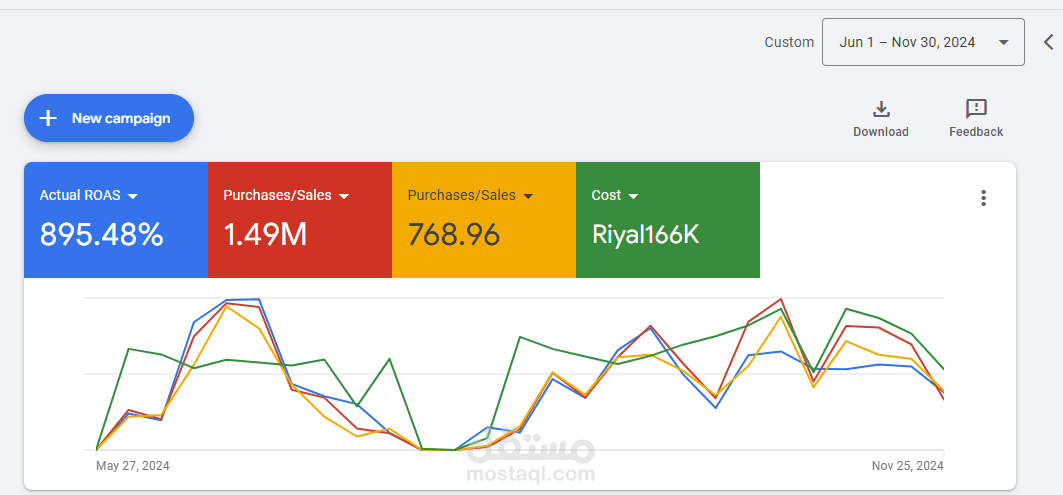This screenshot has width=1063, height=495.
Task: Expand the Actual ROAS metric dropdown arrow
Action: click(133, 196)
